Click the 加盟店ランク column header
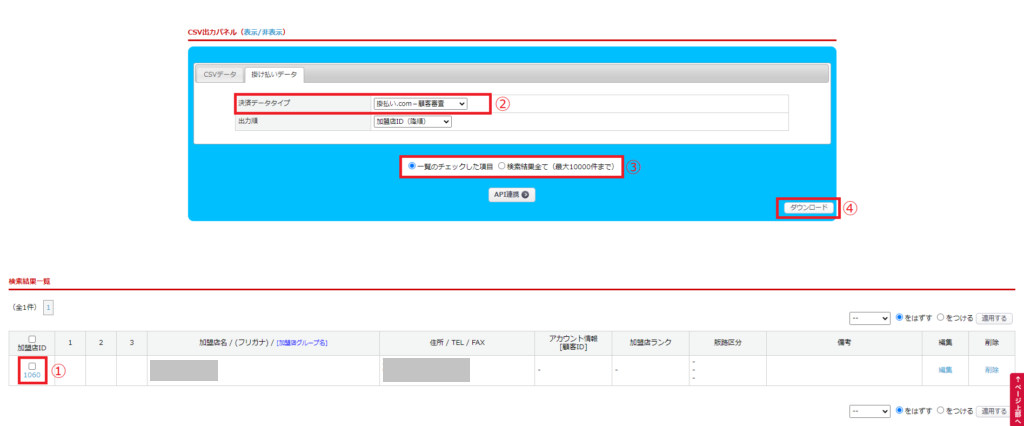The height and width of the screenshot is (426, 1024). 650,342
